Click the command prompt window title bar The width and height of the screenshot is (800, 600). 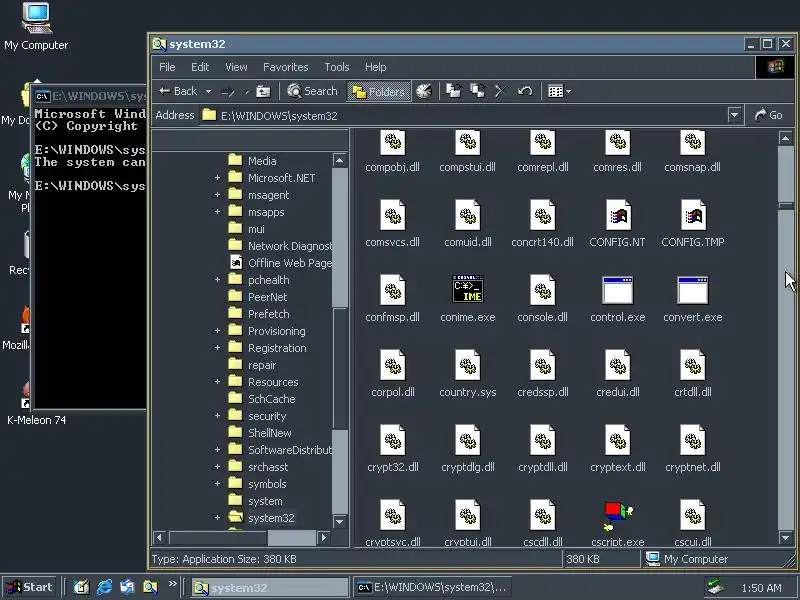[x=90, y=95]
